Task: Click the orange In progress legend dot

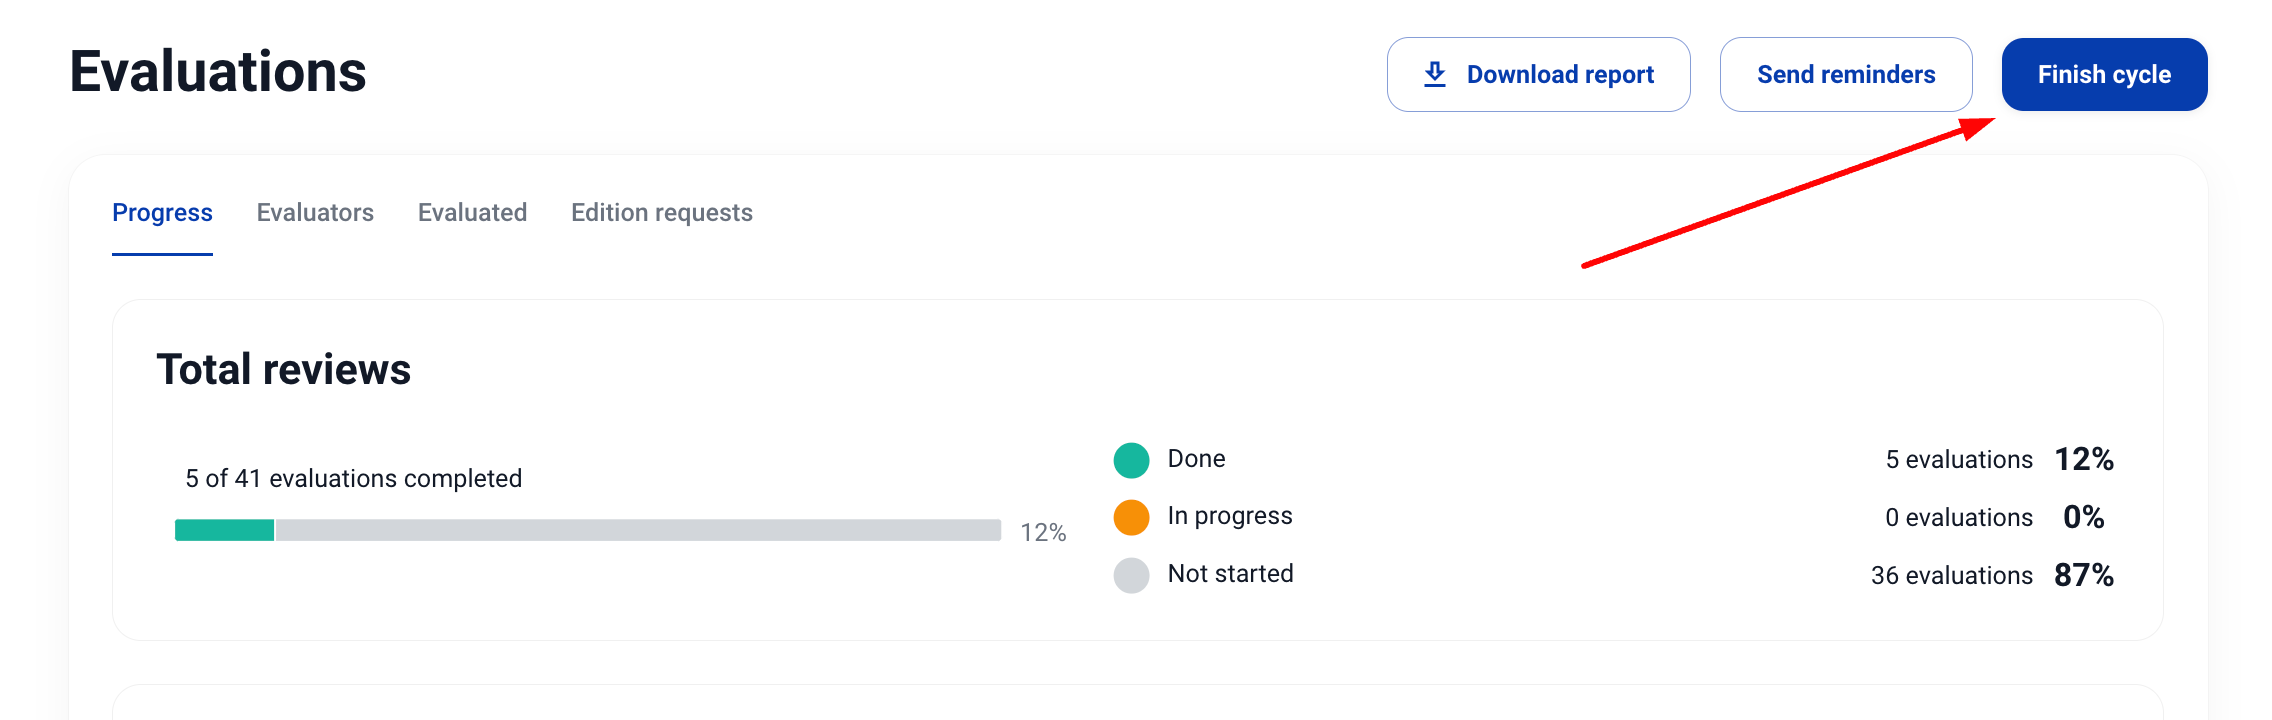Action: pyautogui.click(x=1131, y=517)
